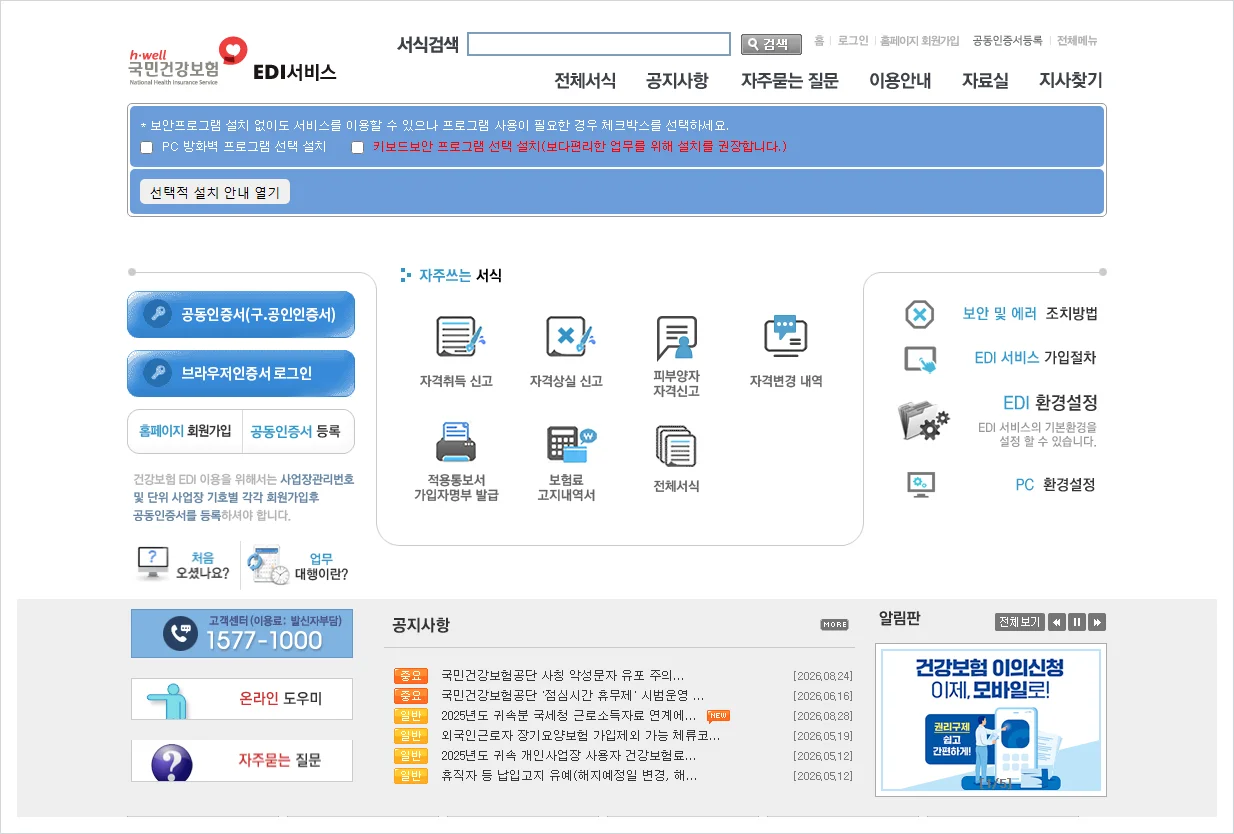Viewport: 1234px width, 834px height.
Task: Click the 홈 link in header
Action: coord(819,41)
